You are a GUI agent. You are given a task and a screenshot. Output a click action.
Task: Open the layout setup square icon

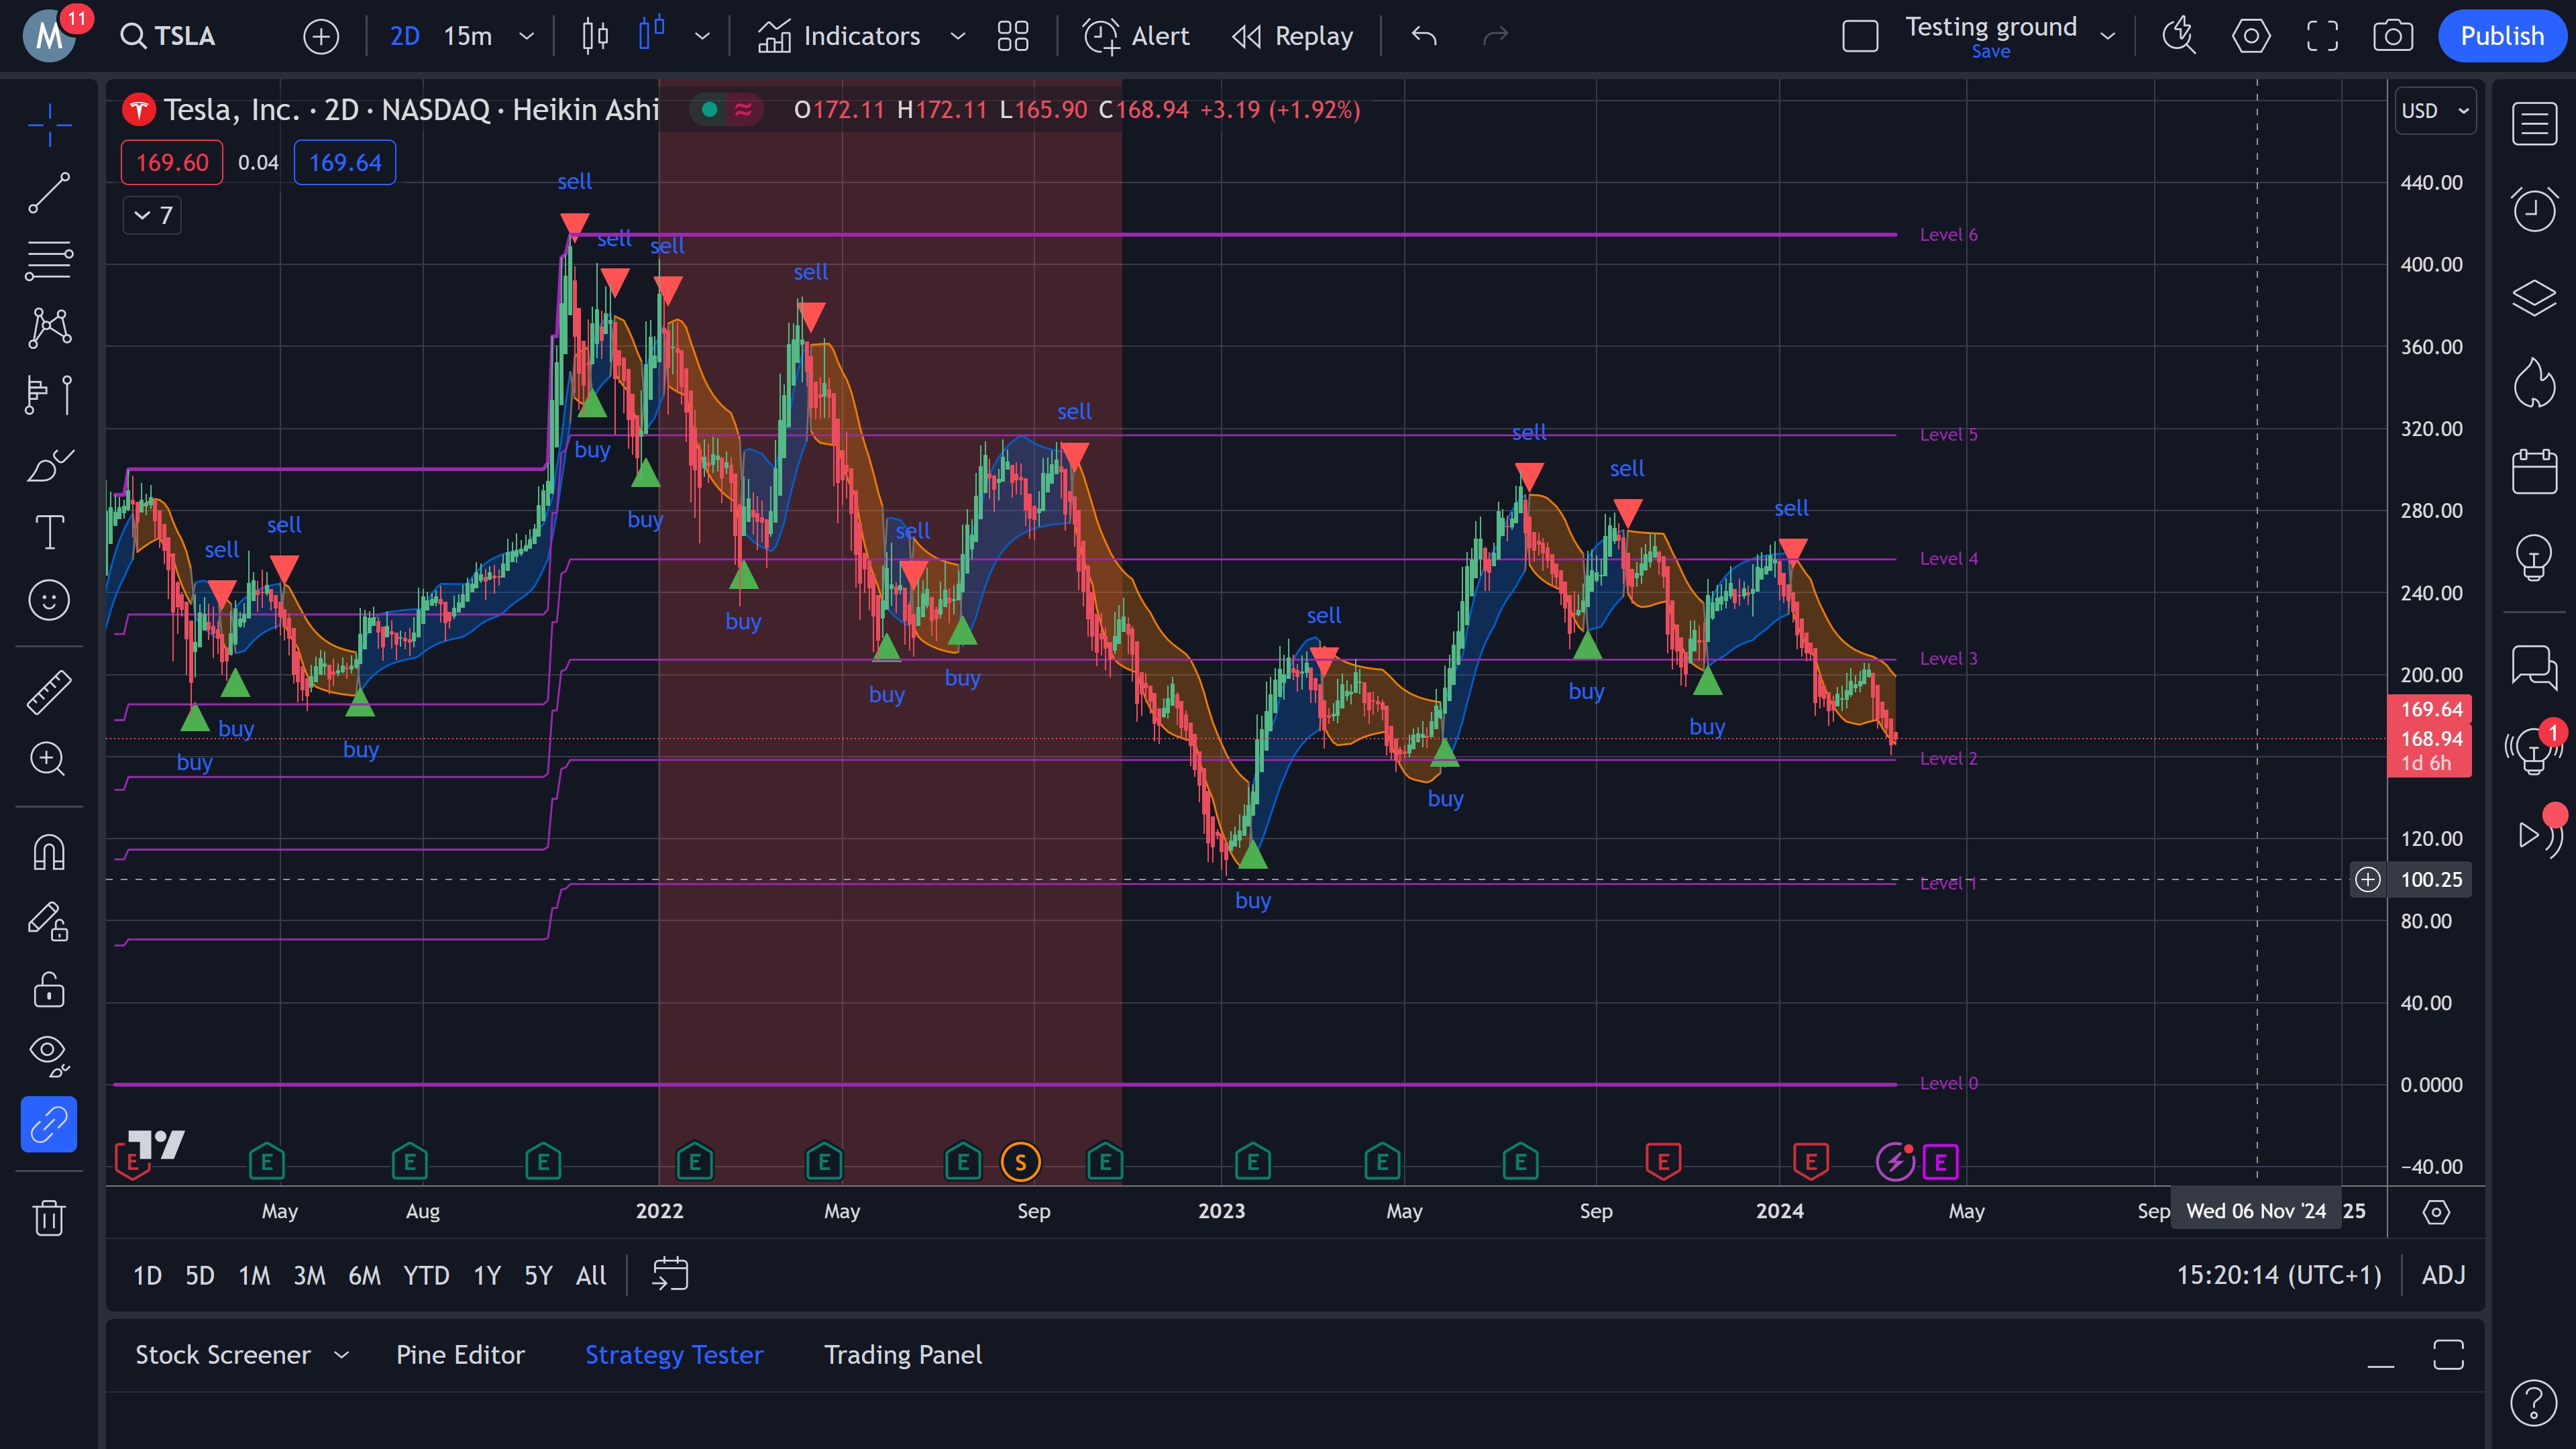click(x=1860, y=37)
